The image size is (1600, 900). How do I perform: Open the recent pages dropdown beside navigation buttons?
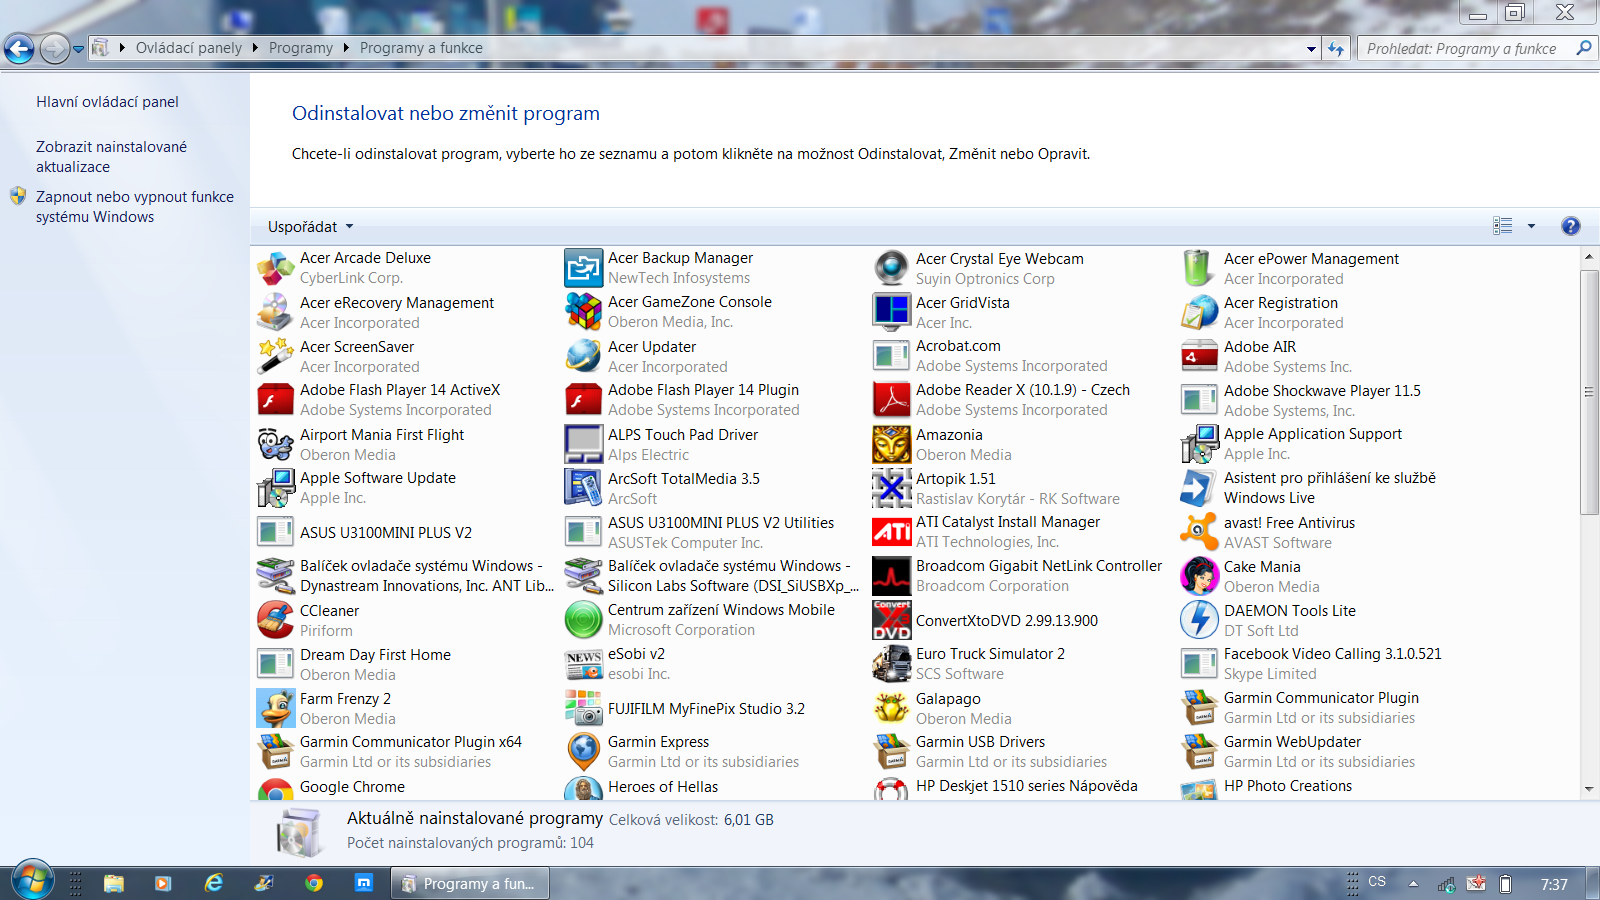point(78,48)
